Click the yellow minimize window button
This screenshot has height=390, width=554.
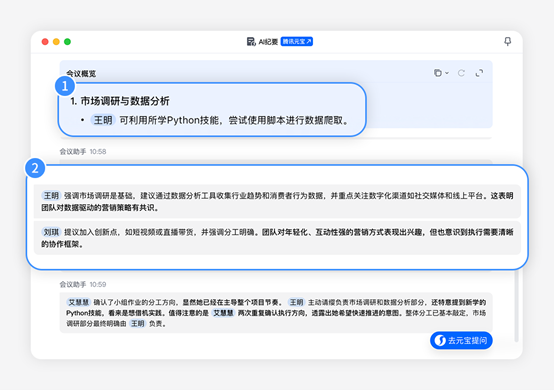[x=56, y=42]
